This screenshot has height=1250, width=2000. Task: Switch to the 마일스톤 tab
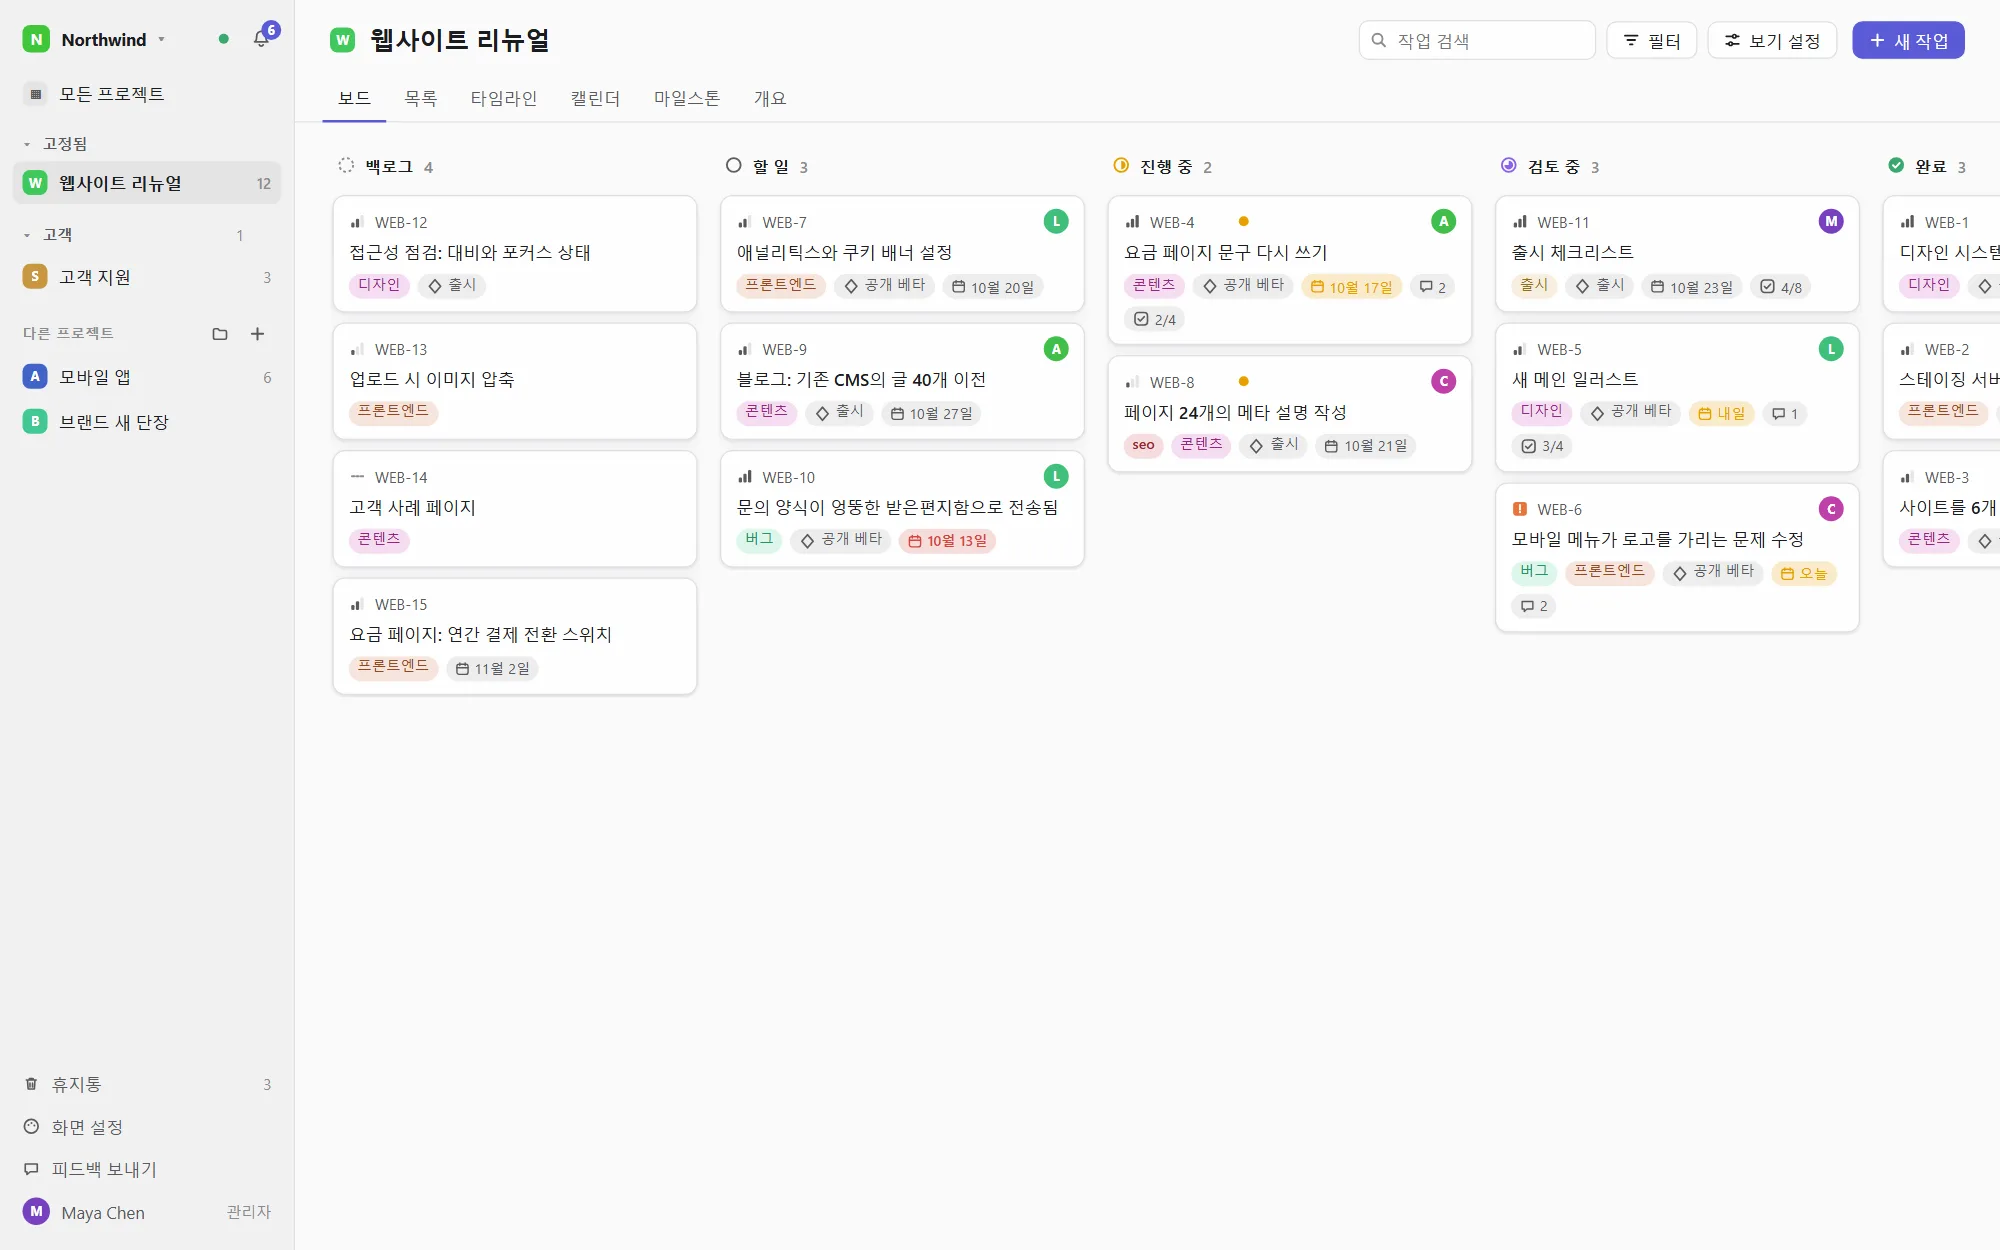click(x=686, y=98)
